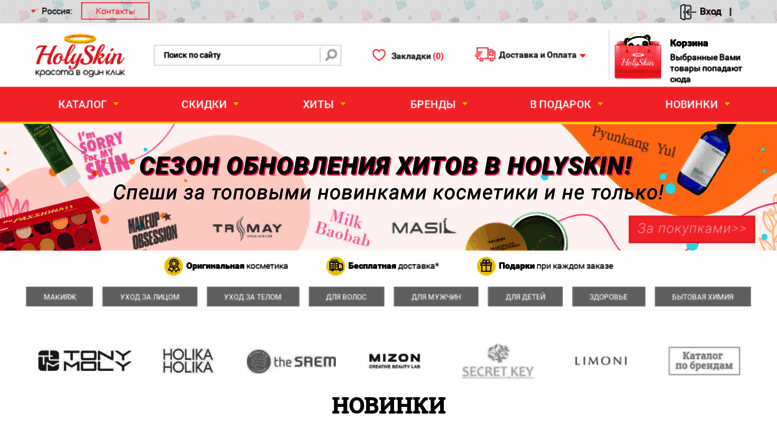This screenshot has width=777, height=423.
Task: Click the search magnifier icon
Action: tap(331, 55)
